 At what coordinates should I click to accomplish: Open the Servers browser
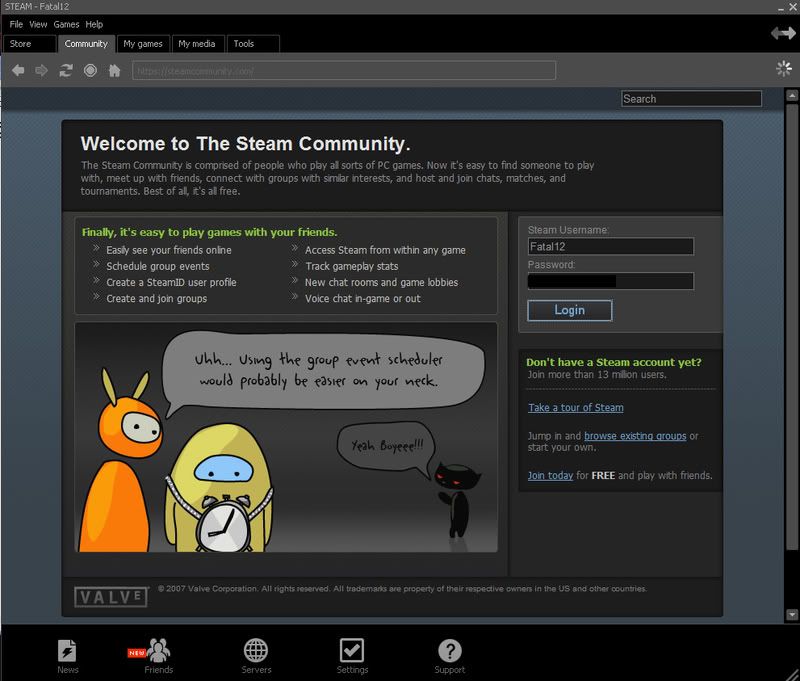coord(256,649)
